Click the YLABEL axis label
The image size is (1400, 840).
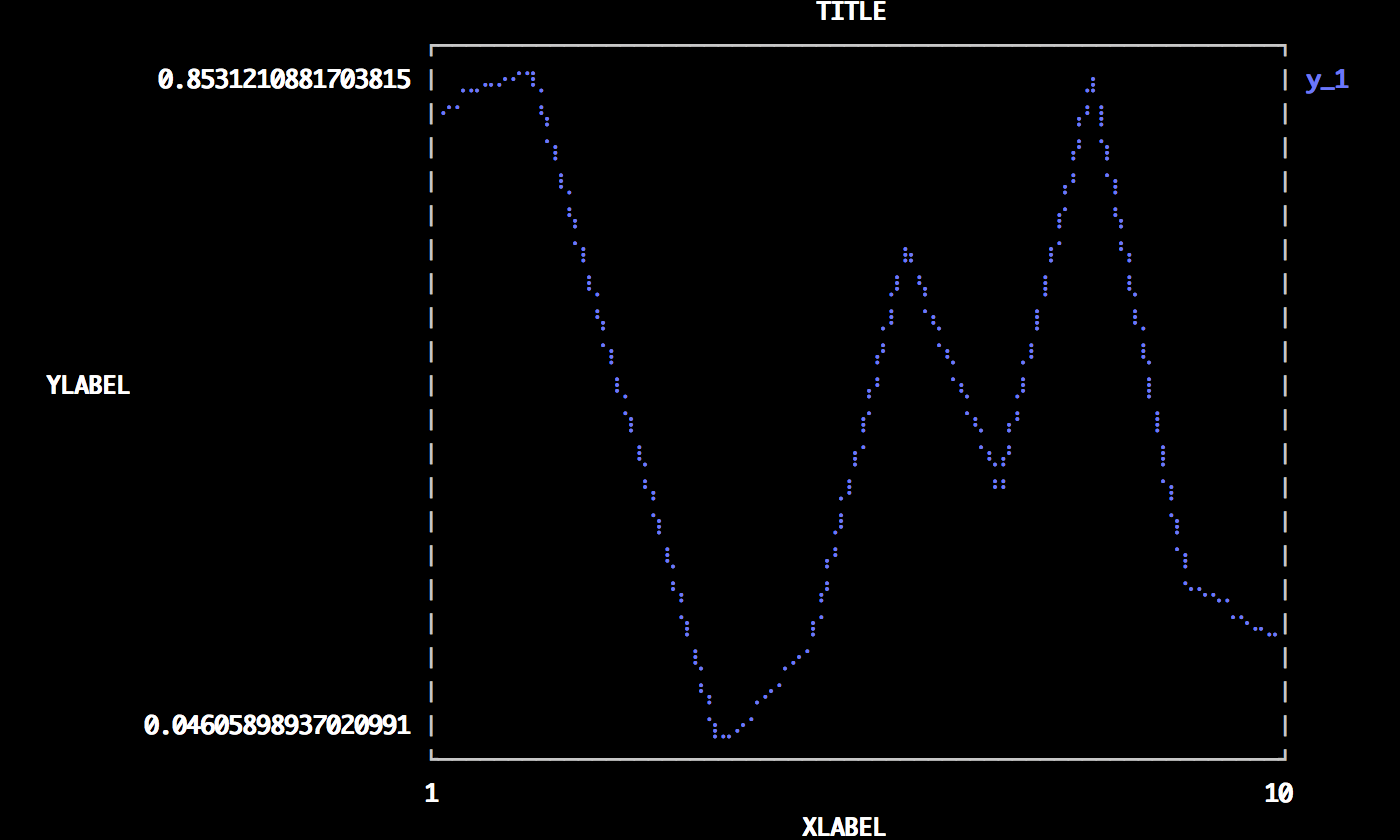[x=88, y=386]
